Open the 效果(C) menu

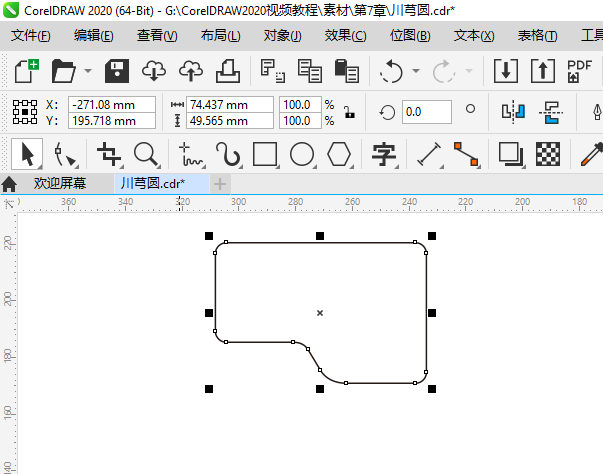coord(345,36)
